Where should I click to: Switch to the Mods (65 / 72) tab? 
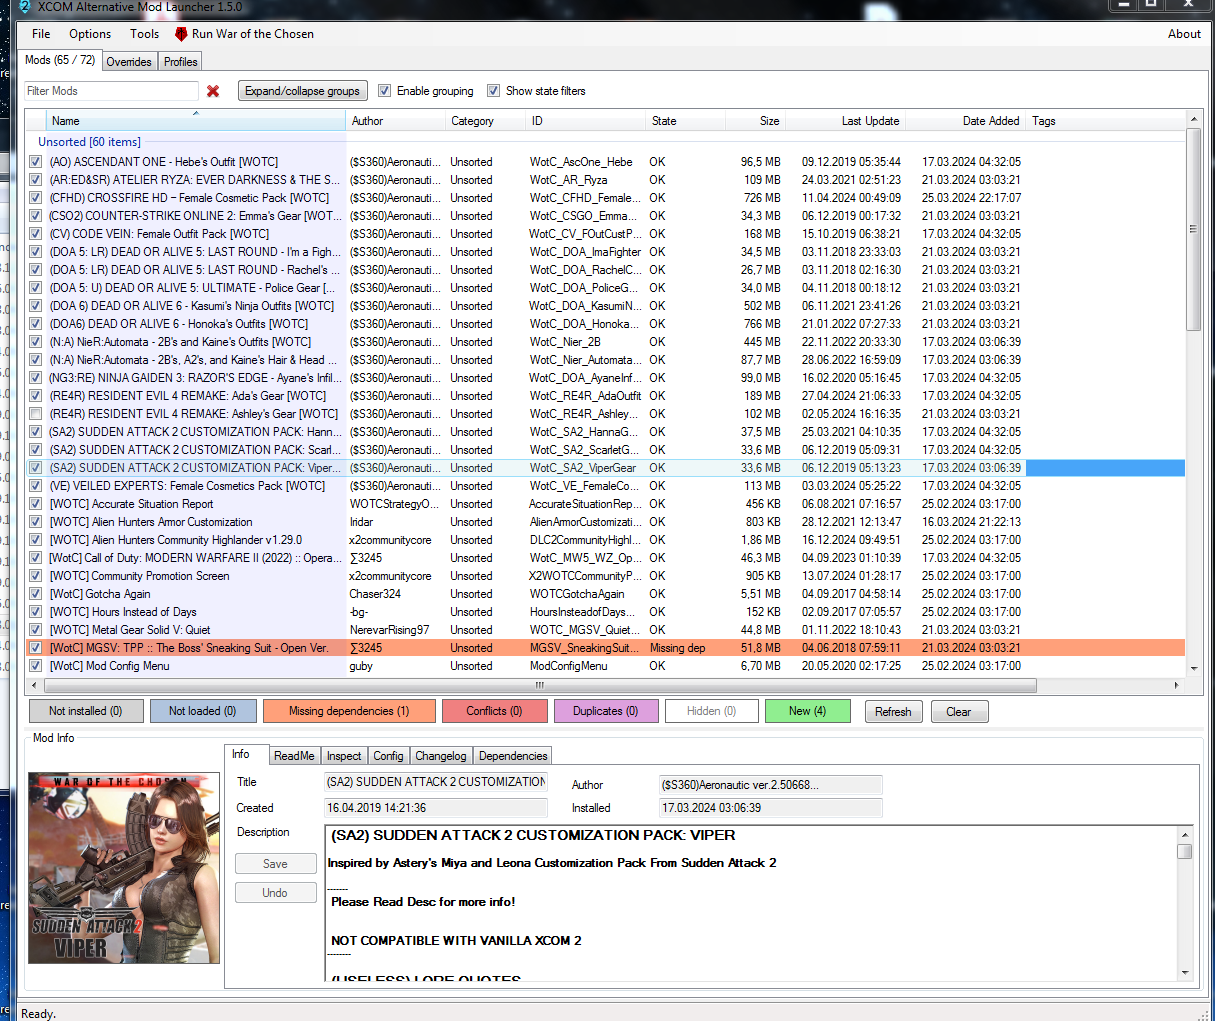pos(60,60)
